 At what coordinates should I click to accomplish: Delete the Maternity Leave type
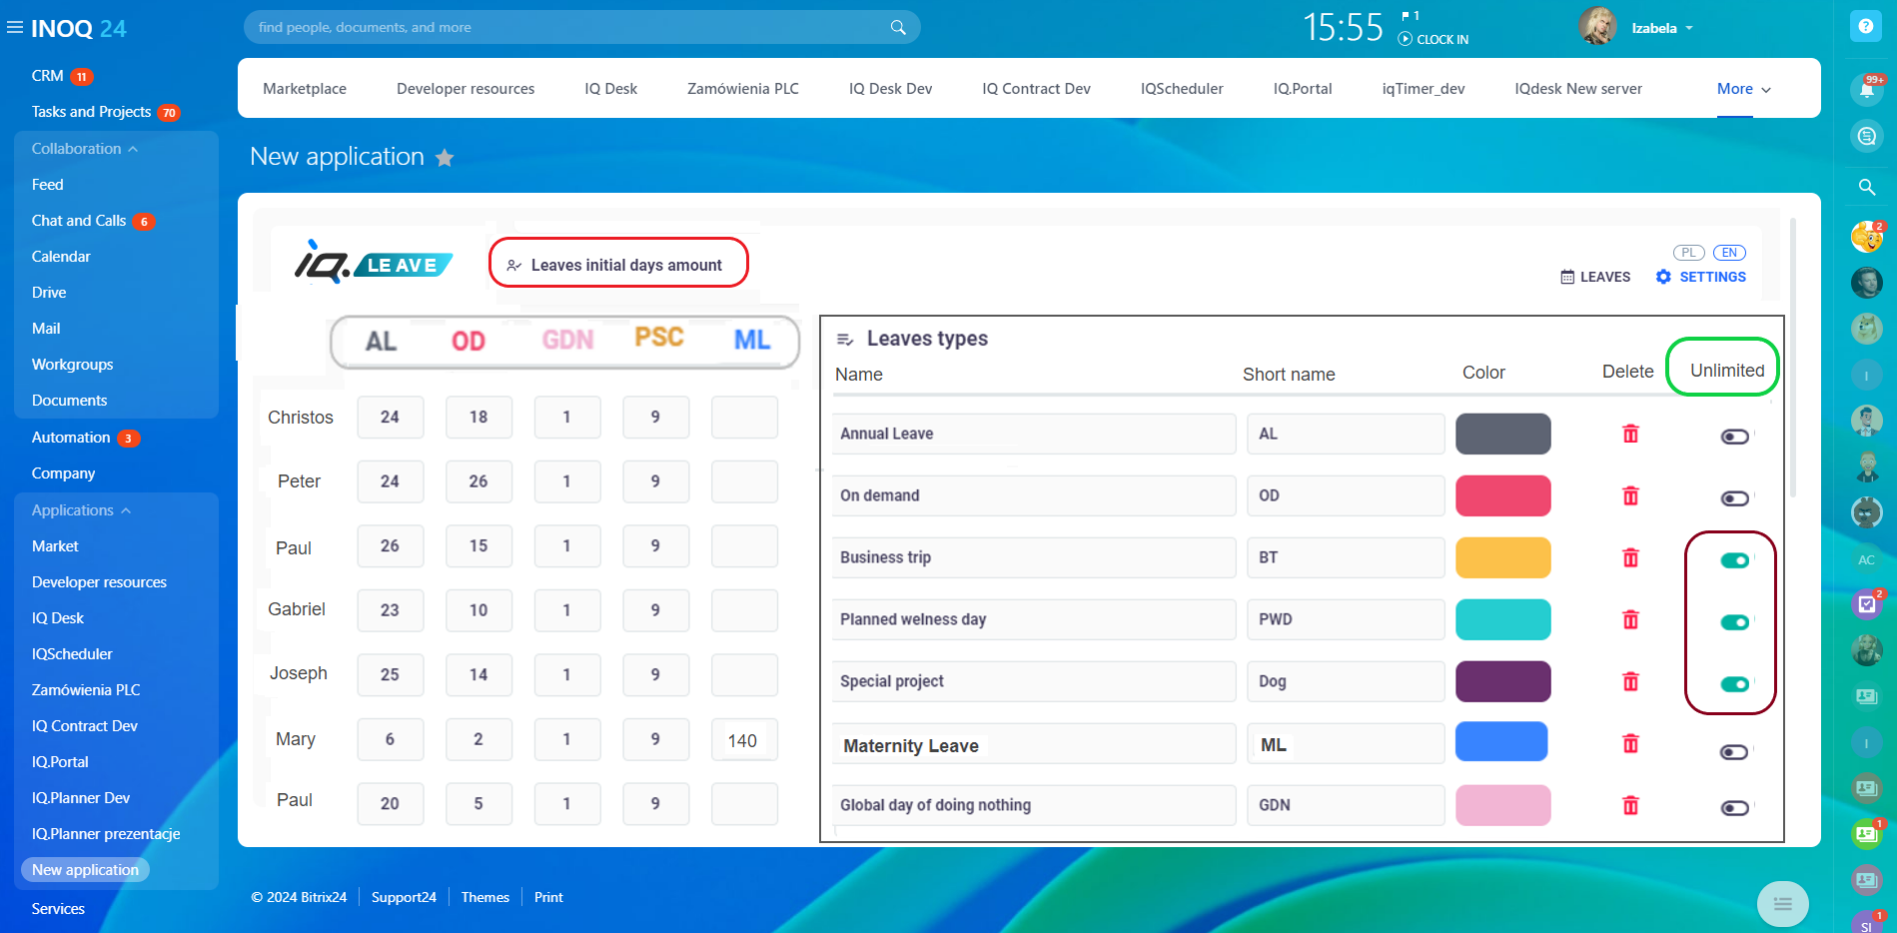[x=1630, y=743]
